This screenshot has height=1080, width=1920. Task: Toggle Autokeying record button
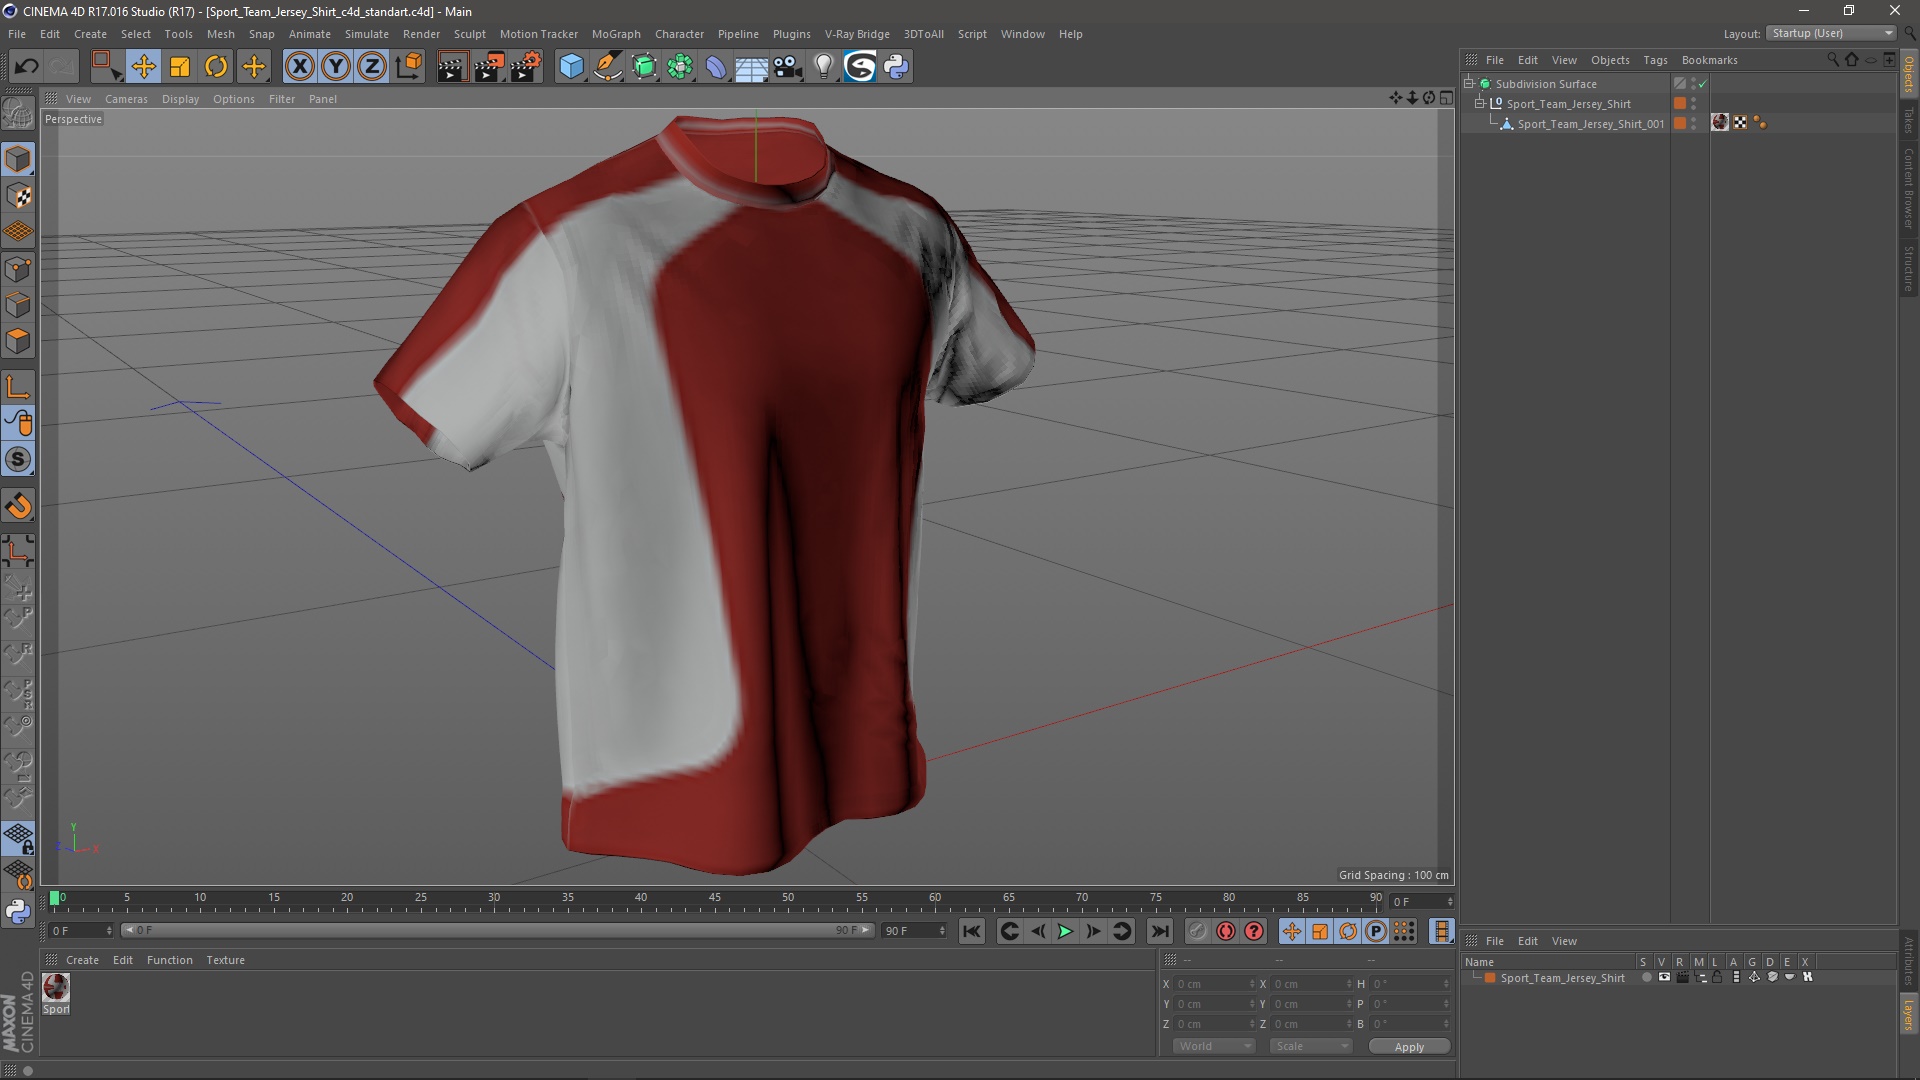click(1226, 932)
